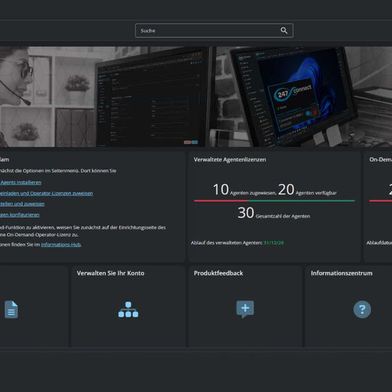
Task: Select the Informationszentrum card title
Action: click(x=341, y=273)
